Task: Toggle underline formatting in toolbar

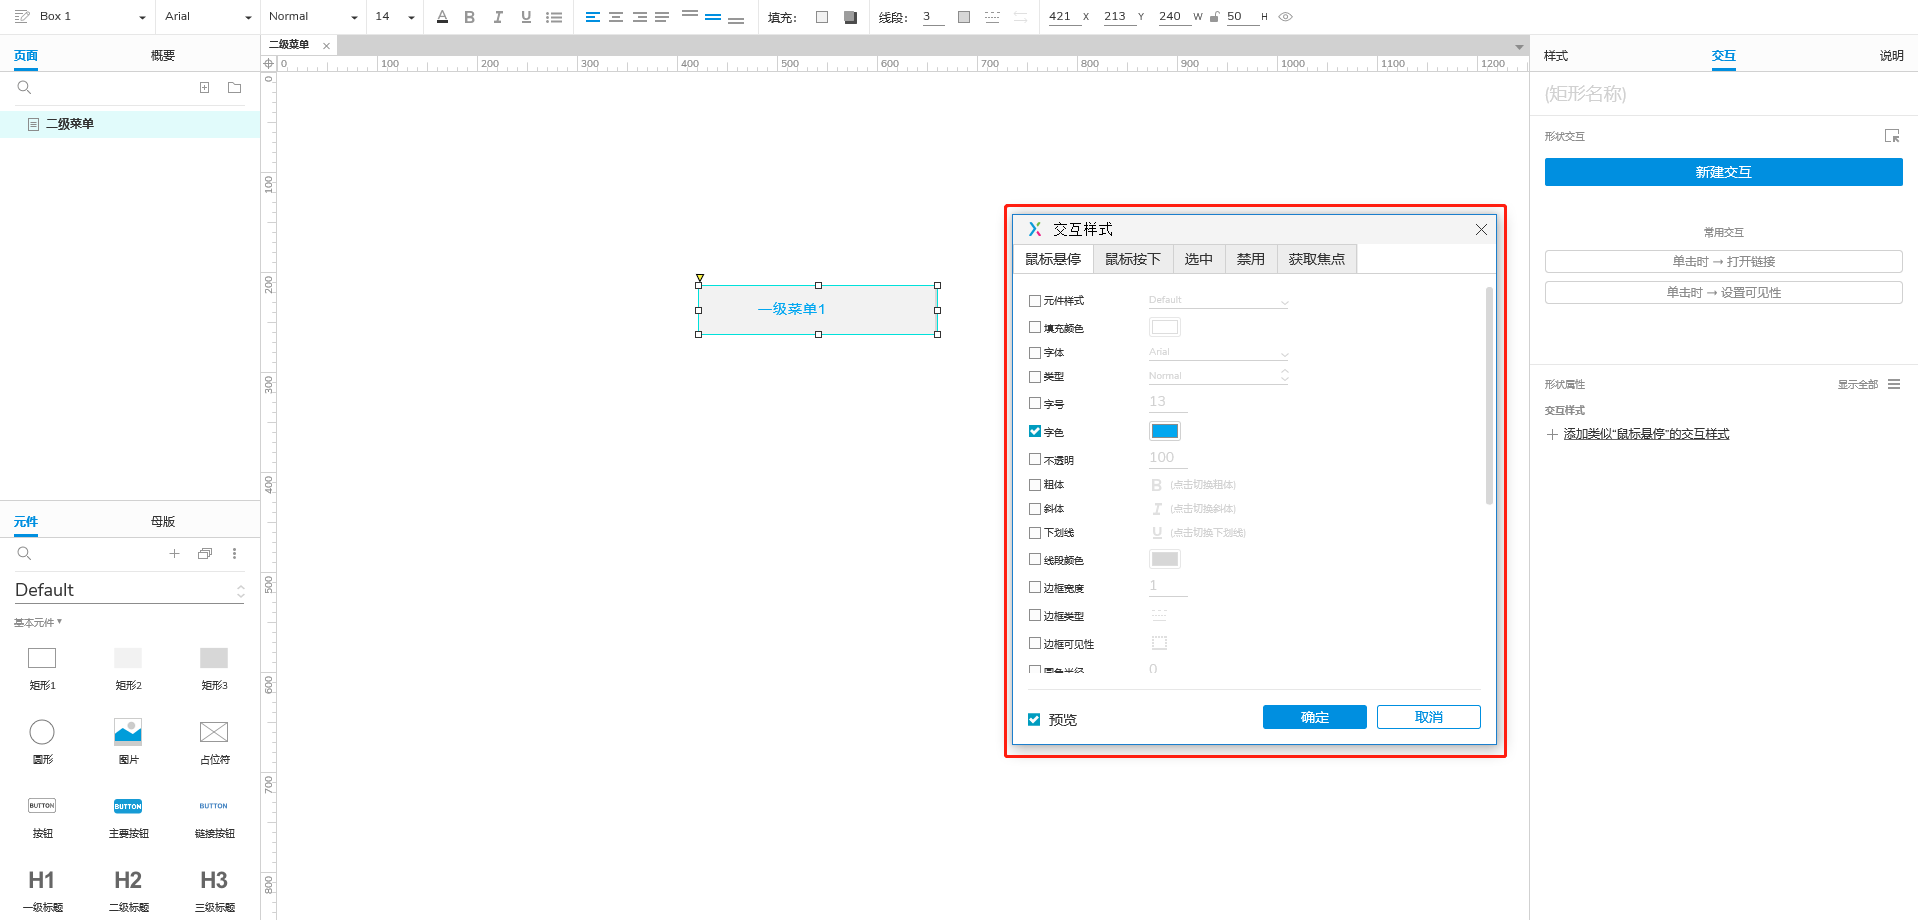Action: coord(526,17)
